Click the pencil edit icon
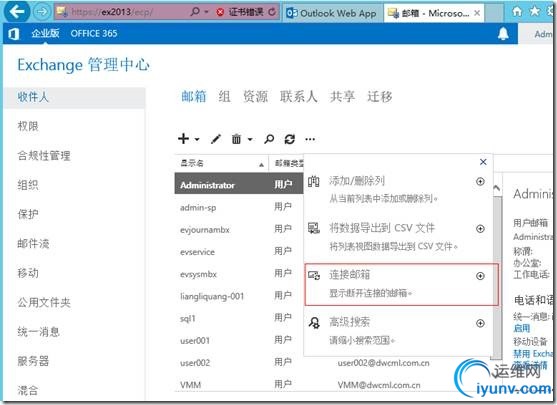Image resolution: width=557 pixels, height=405 pixels. click(216, 139)
